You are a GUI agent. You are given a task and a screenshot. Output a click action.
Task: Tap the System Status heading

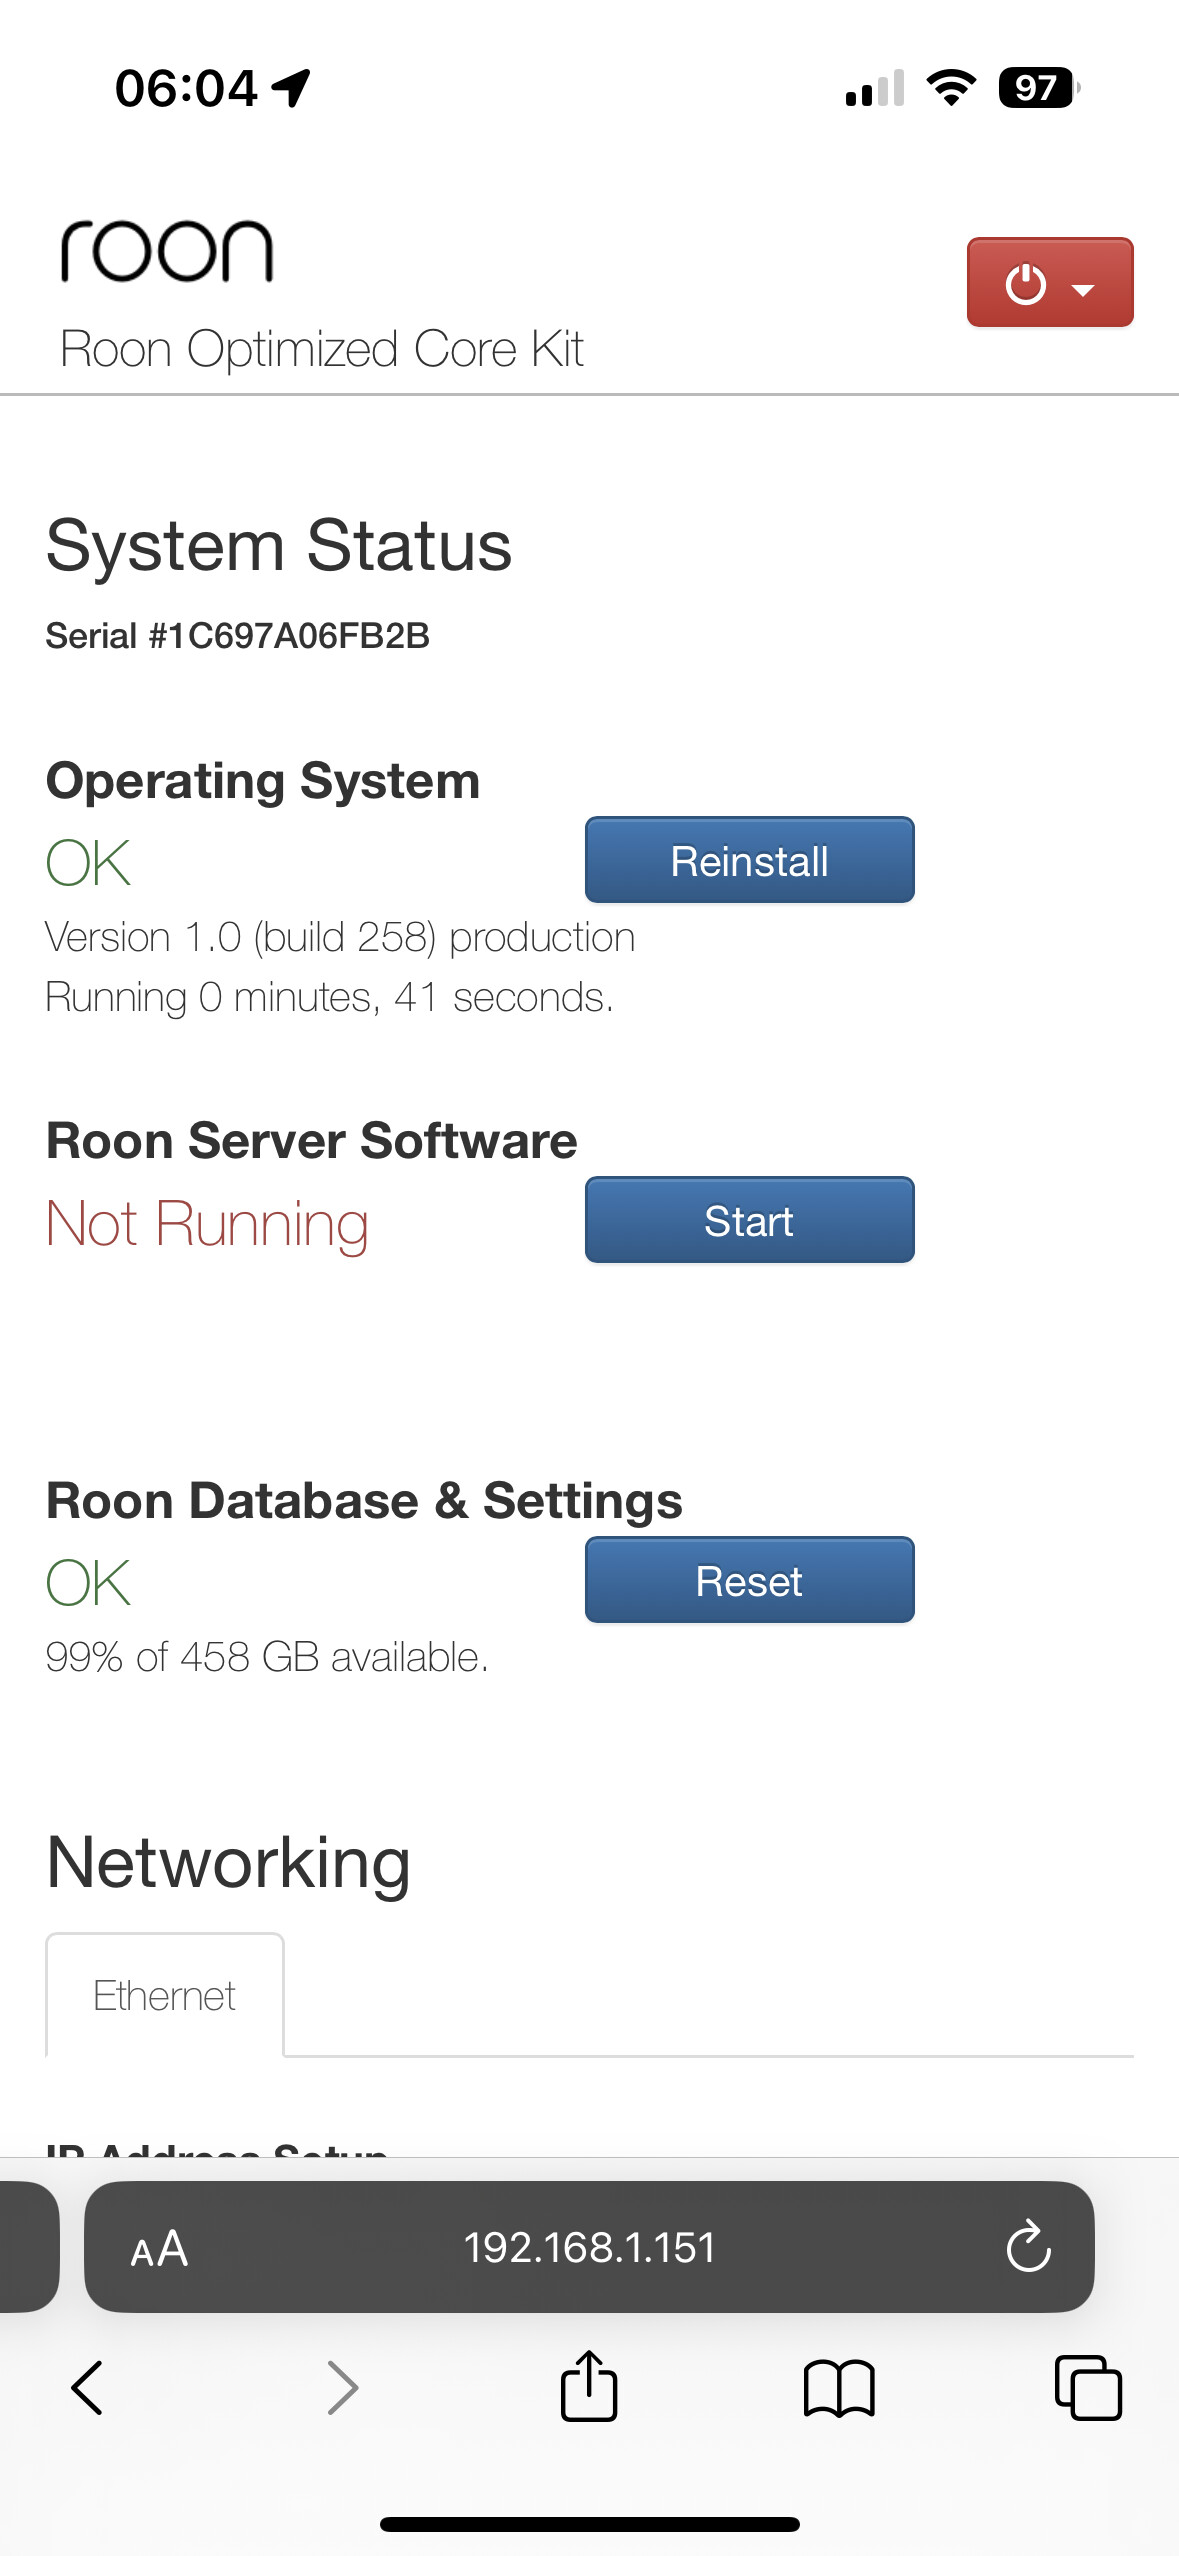click(279, 546)
